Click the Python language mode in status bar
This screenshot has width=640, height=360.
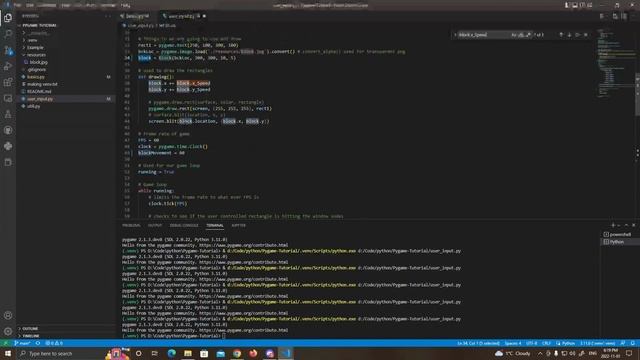[568, 343]
